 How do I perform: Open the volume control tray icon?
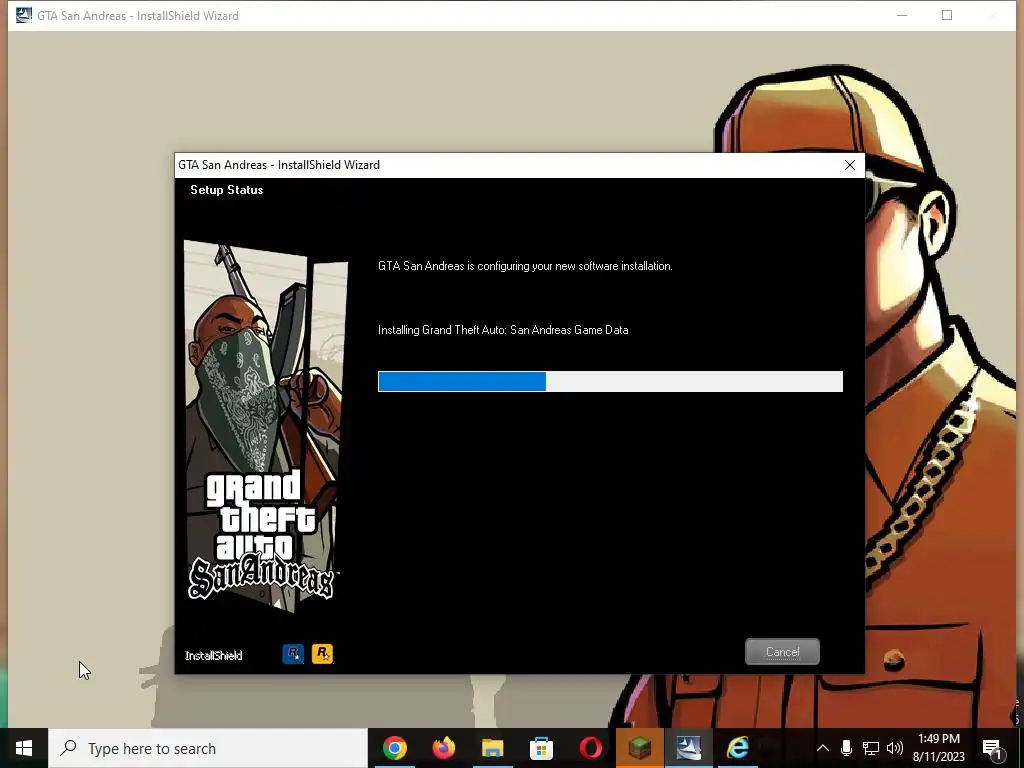point(895,748)
